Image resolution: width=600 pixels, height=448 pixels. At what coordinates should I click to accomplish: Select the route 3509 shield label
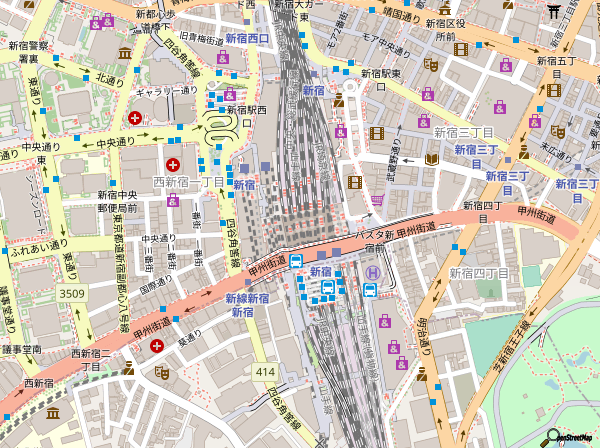pyautogui.click(x=72, y=293)
